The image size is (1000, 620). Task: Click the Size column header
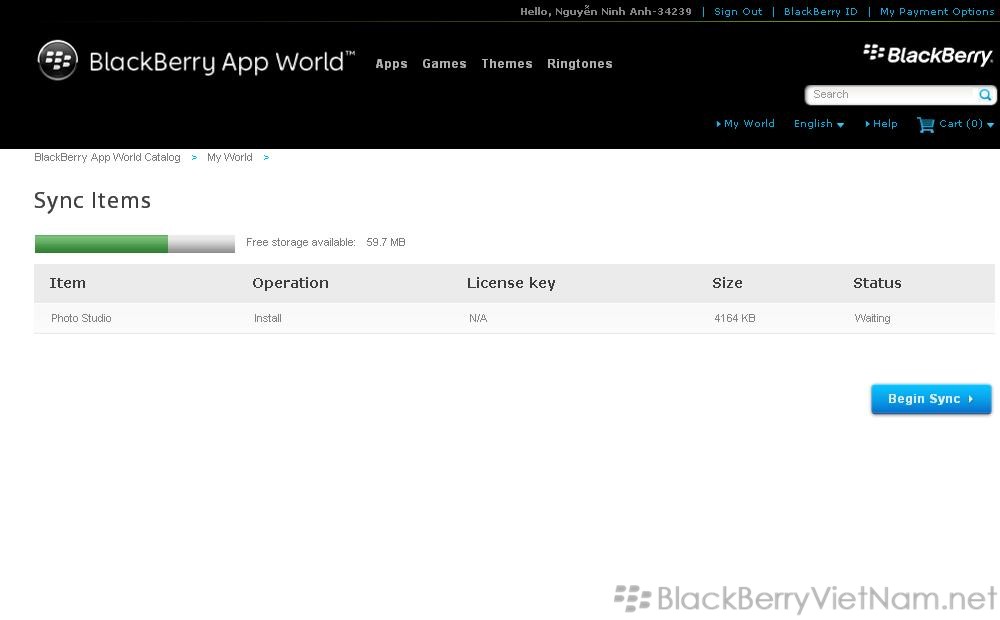coord(727,283)
